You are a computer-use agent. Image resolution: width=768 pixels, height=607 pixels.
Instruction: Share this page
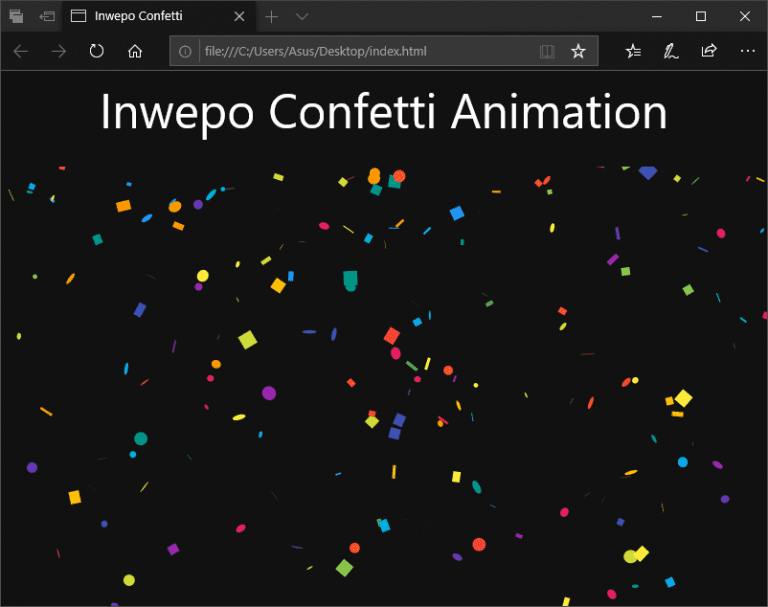click(x=709, y=50)
